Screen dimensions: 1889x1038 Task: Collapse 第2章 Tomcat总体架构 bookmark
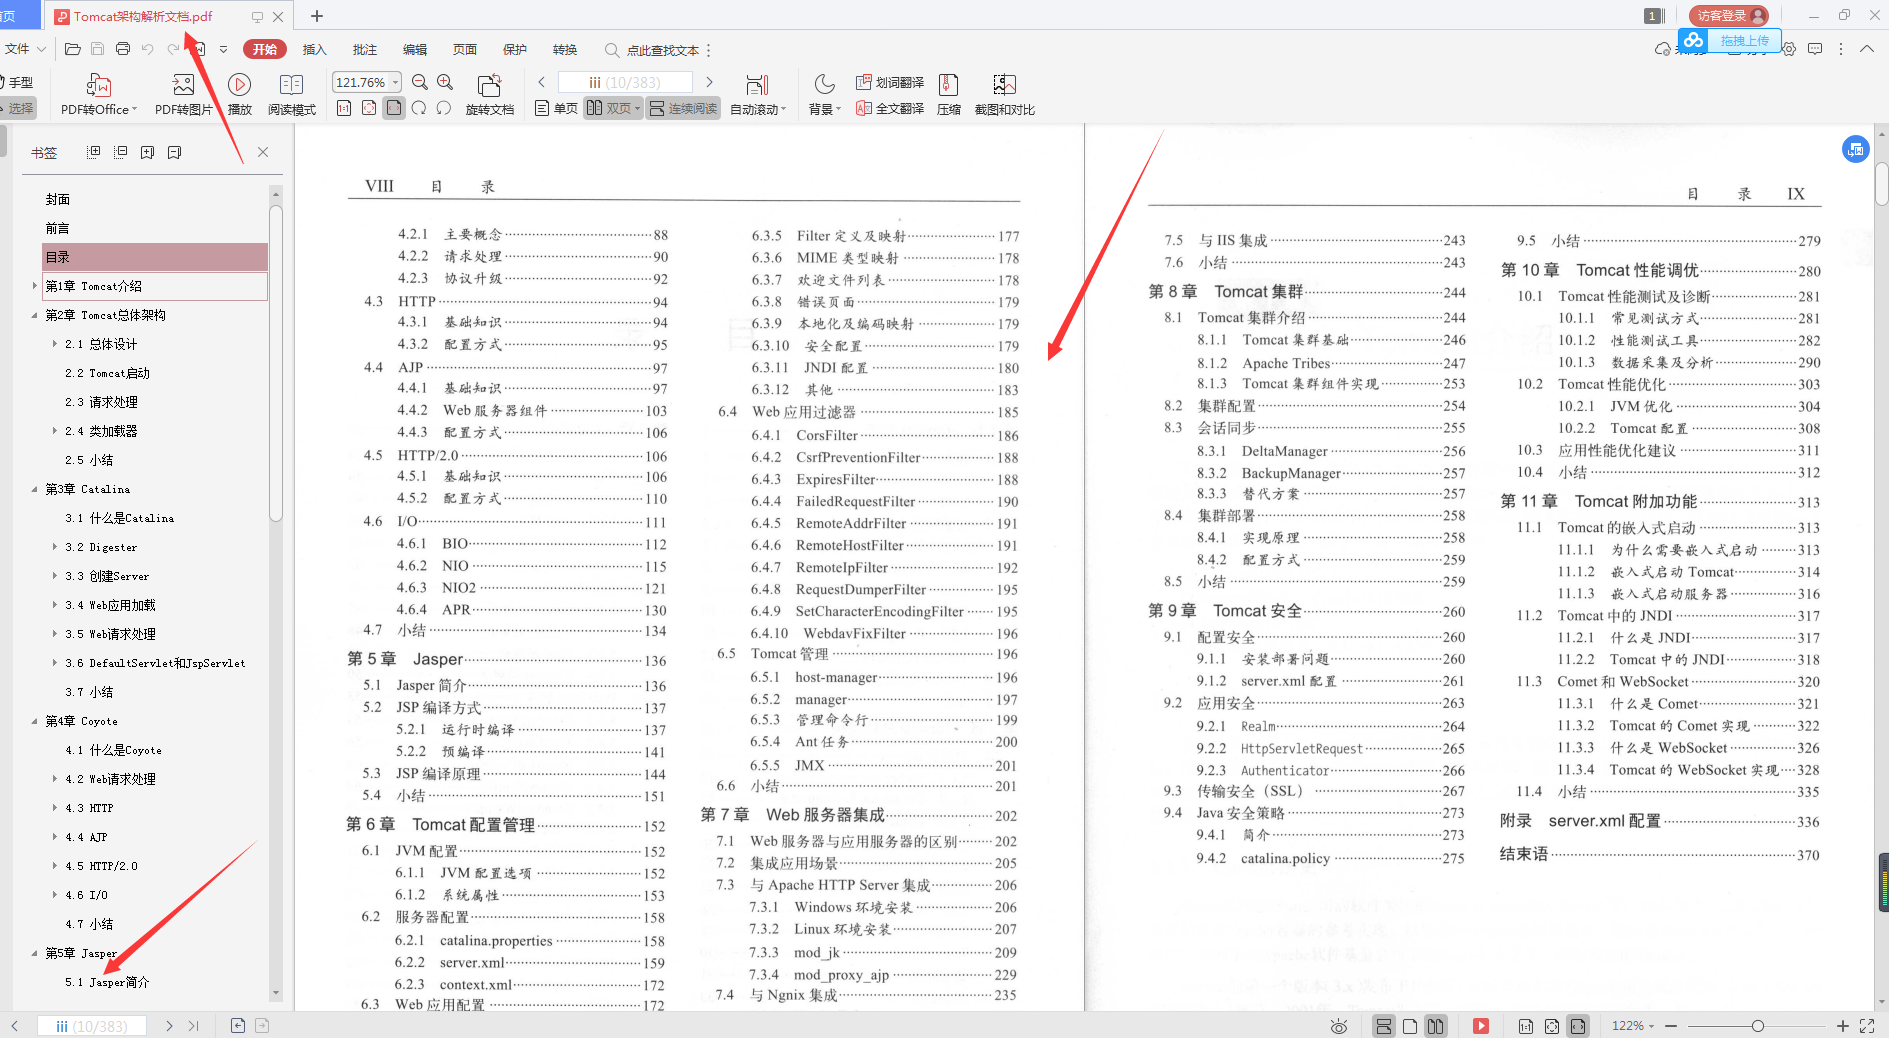tap(35, 315)
